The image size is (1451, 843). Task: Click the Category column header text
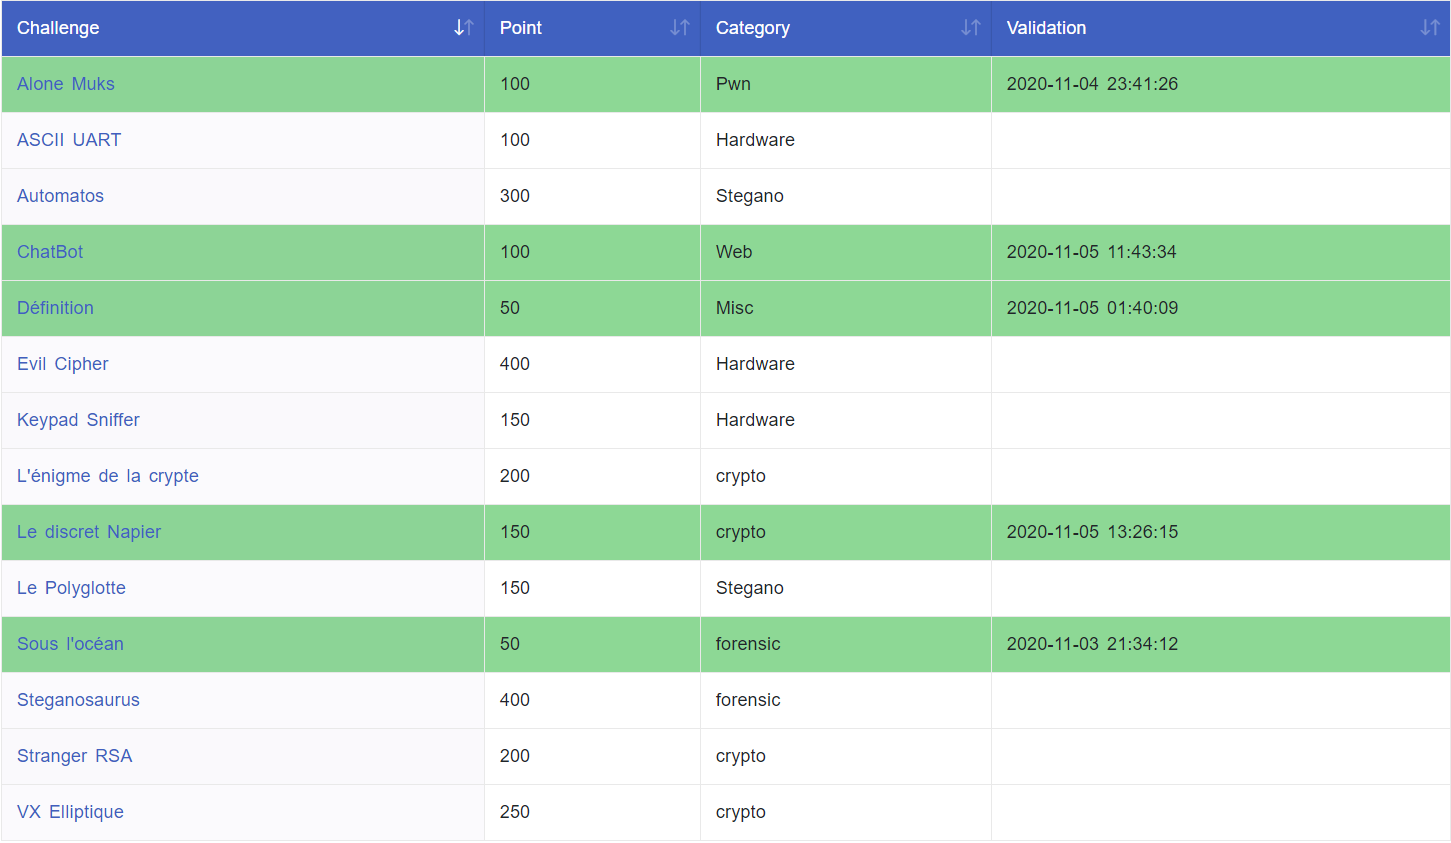click(x=753, y=28)
